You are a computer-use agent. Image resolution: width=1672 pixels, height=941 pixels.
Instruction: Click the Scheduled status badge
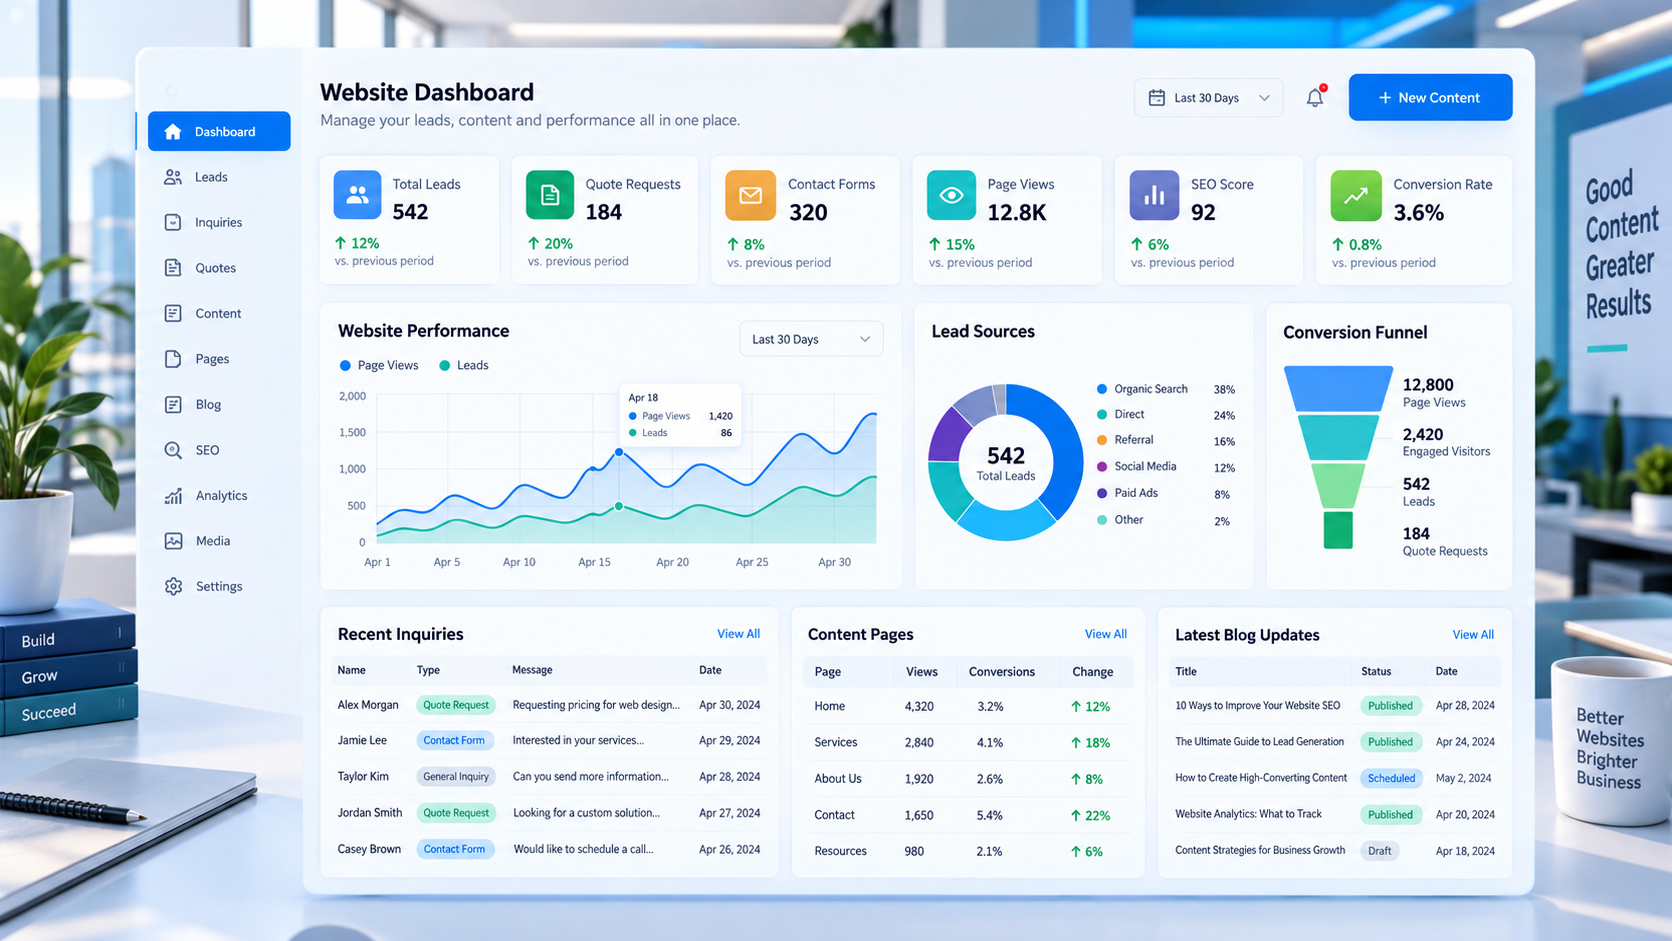(x=1391, y=778)
